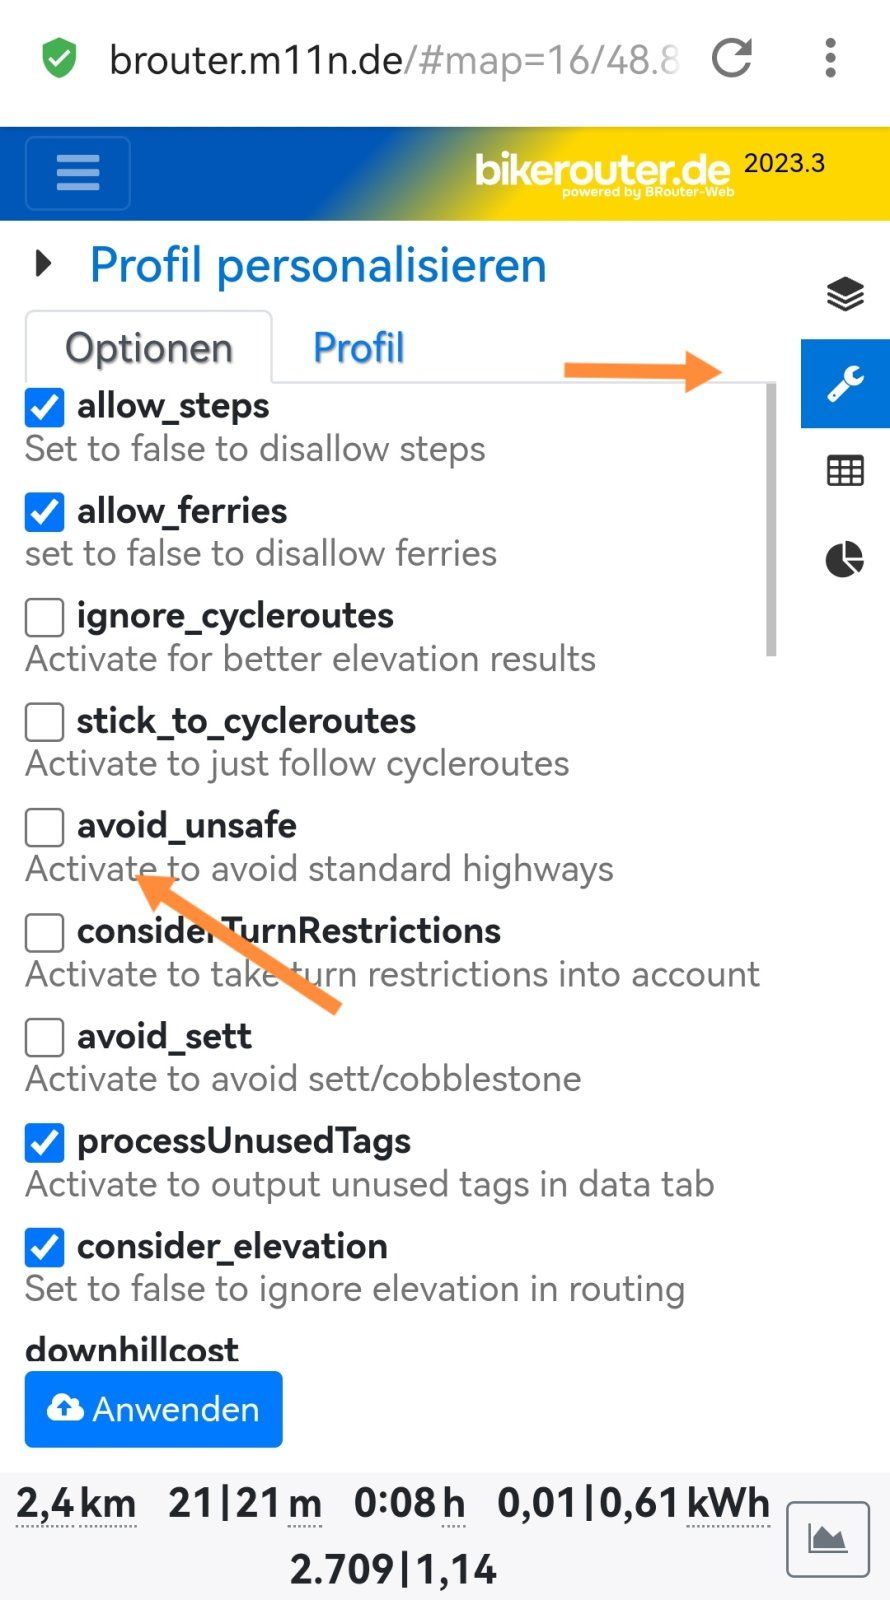Click the options panel vertical scrollbar
Screen dimensions: 890x1600
click(x=770, y=520)
